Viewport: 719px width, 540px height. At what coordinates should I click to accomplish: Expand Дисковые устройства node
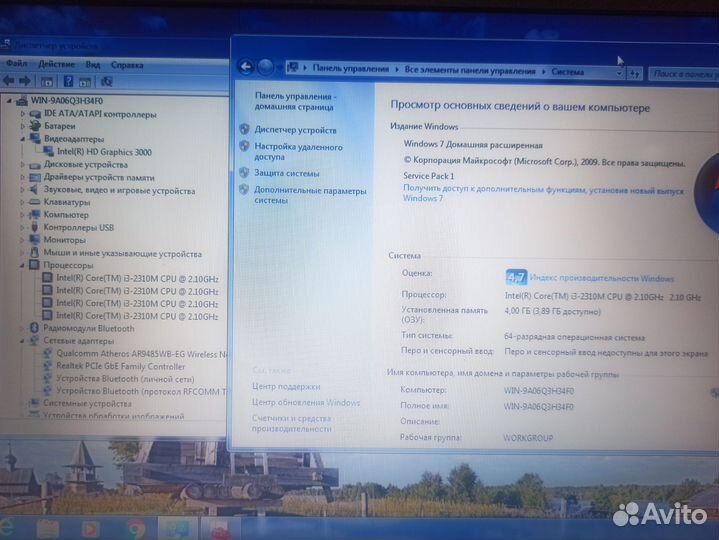tap(22, 164)
